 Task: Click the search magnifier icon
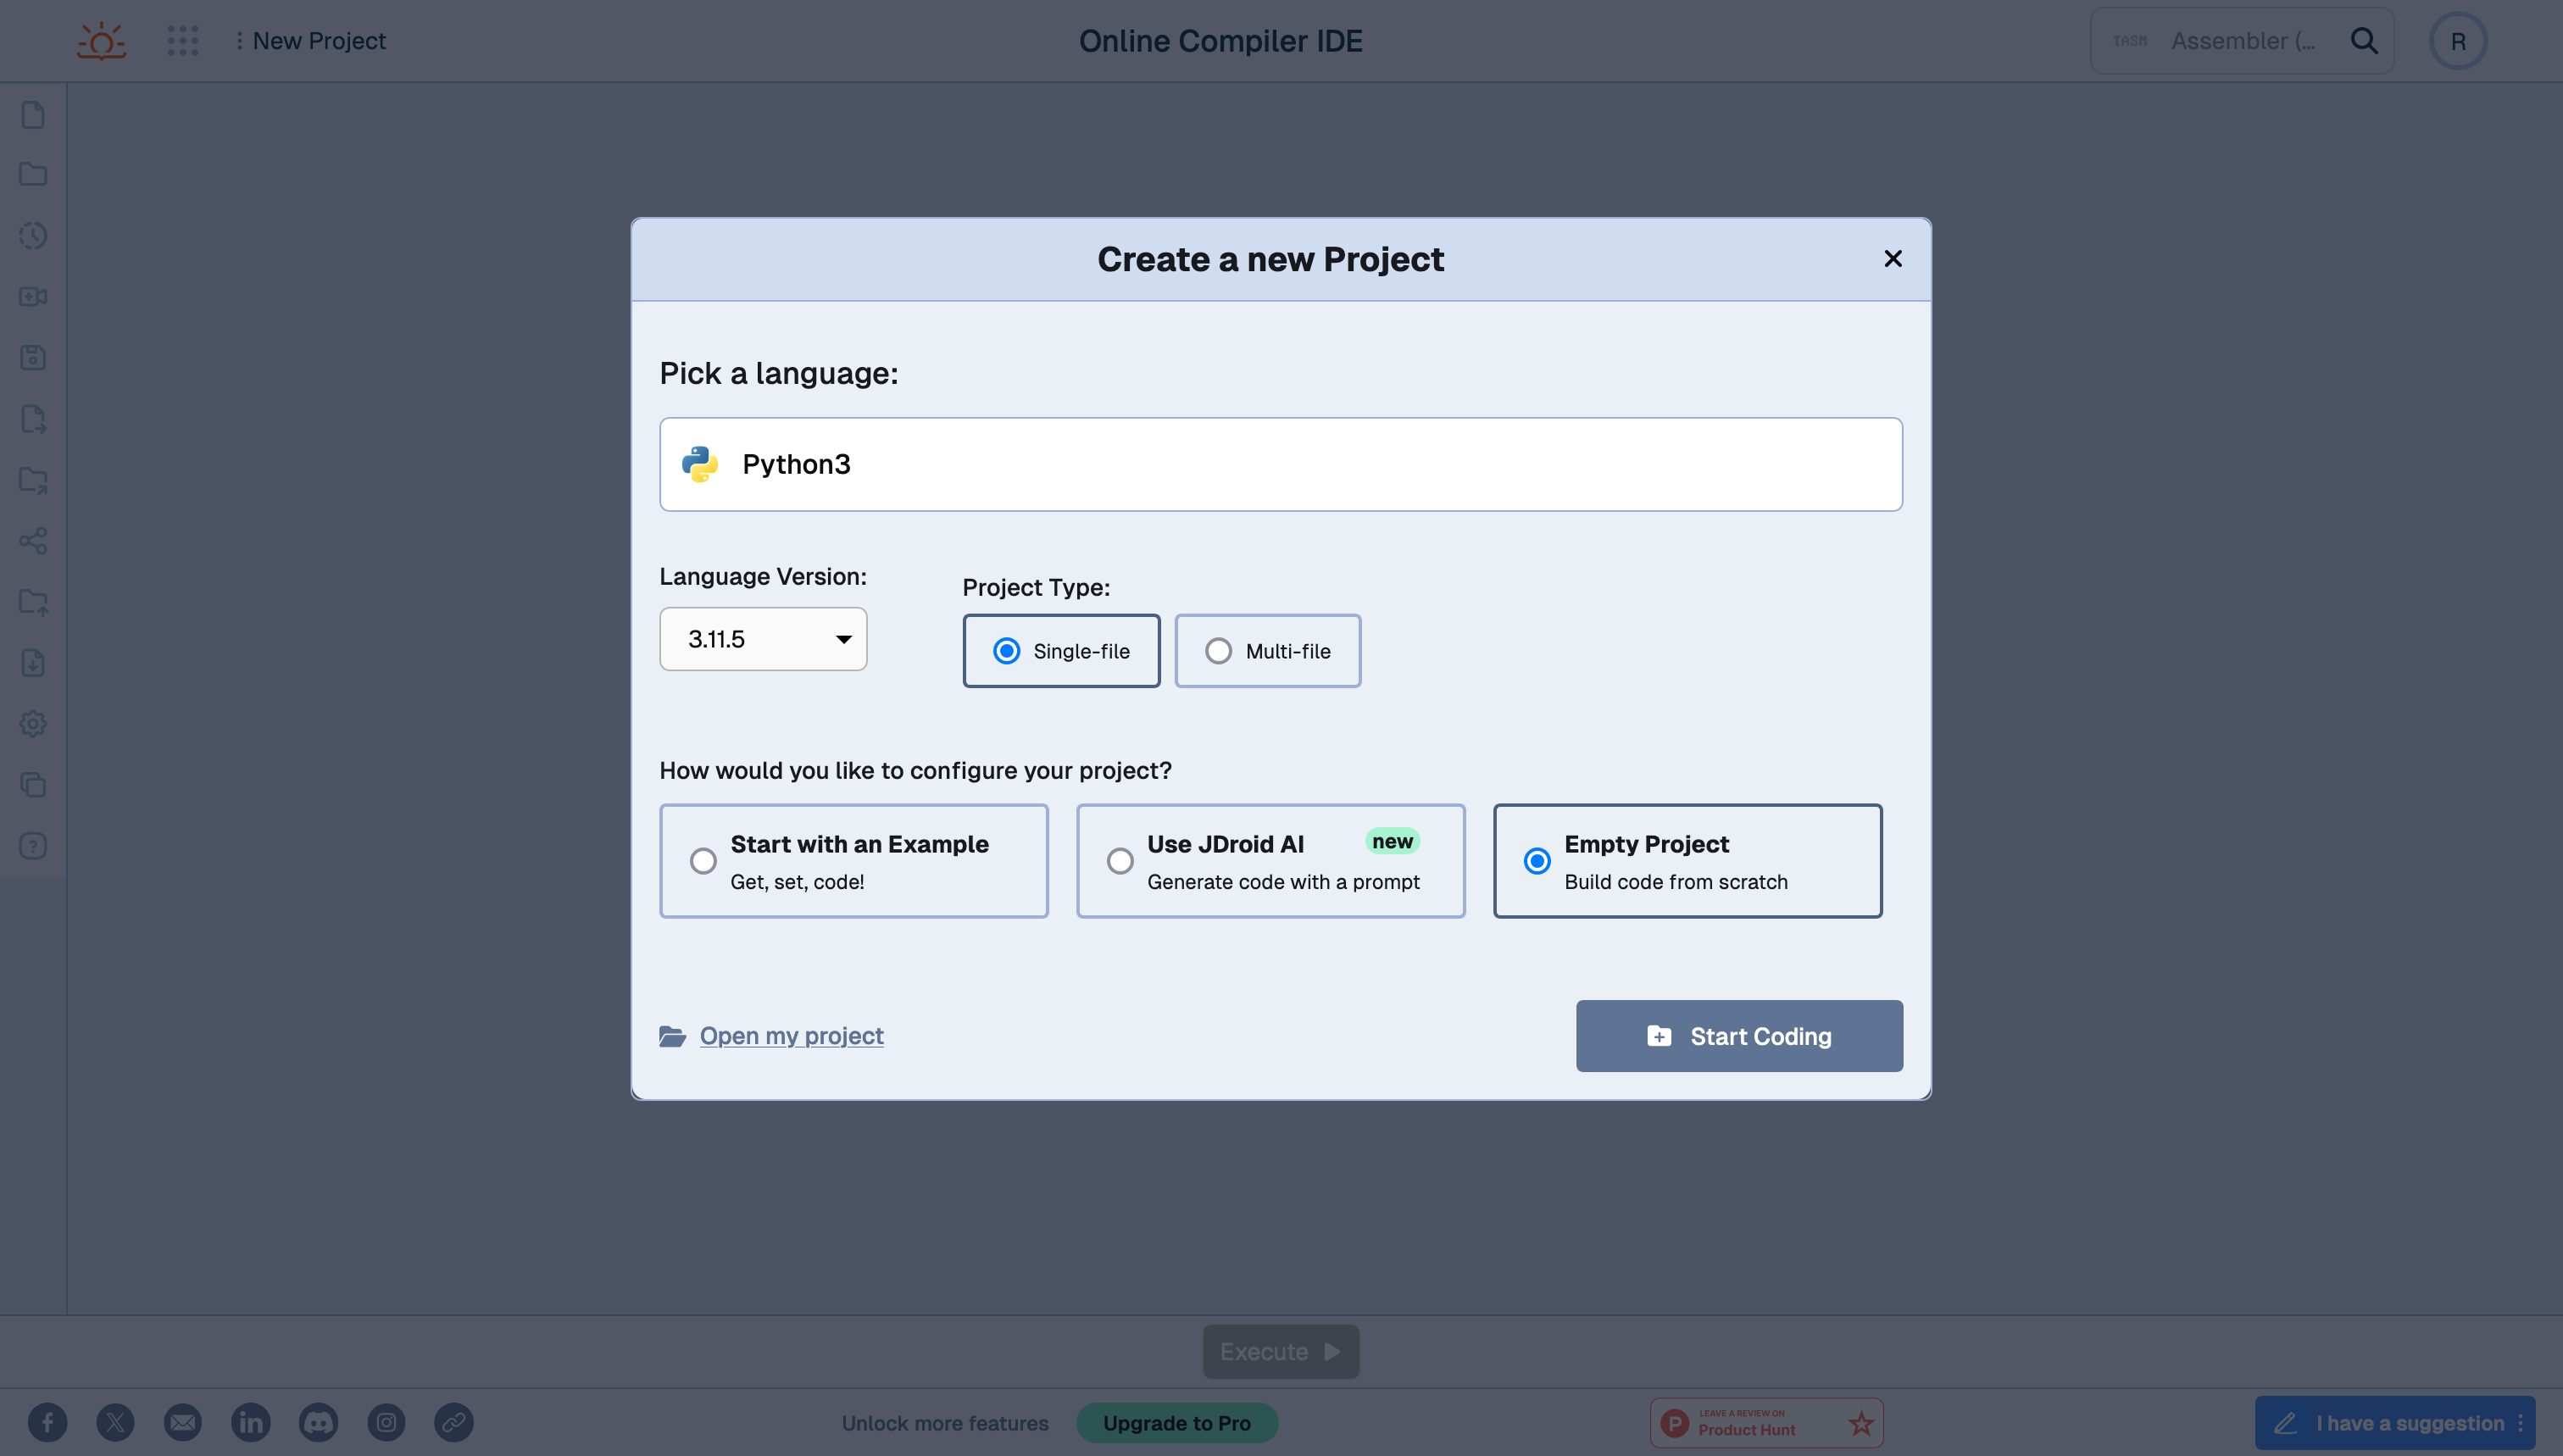coord(2364,41)
